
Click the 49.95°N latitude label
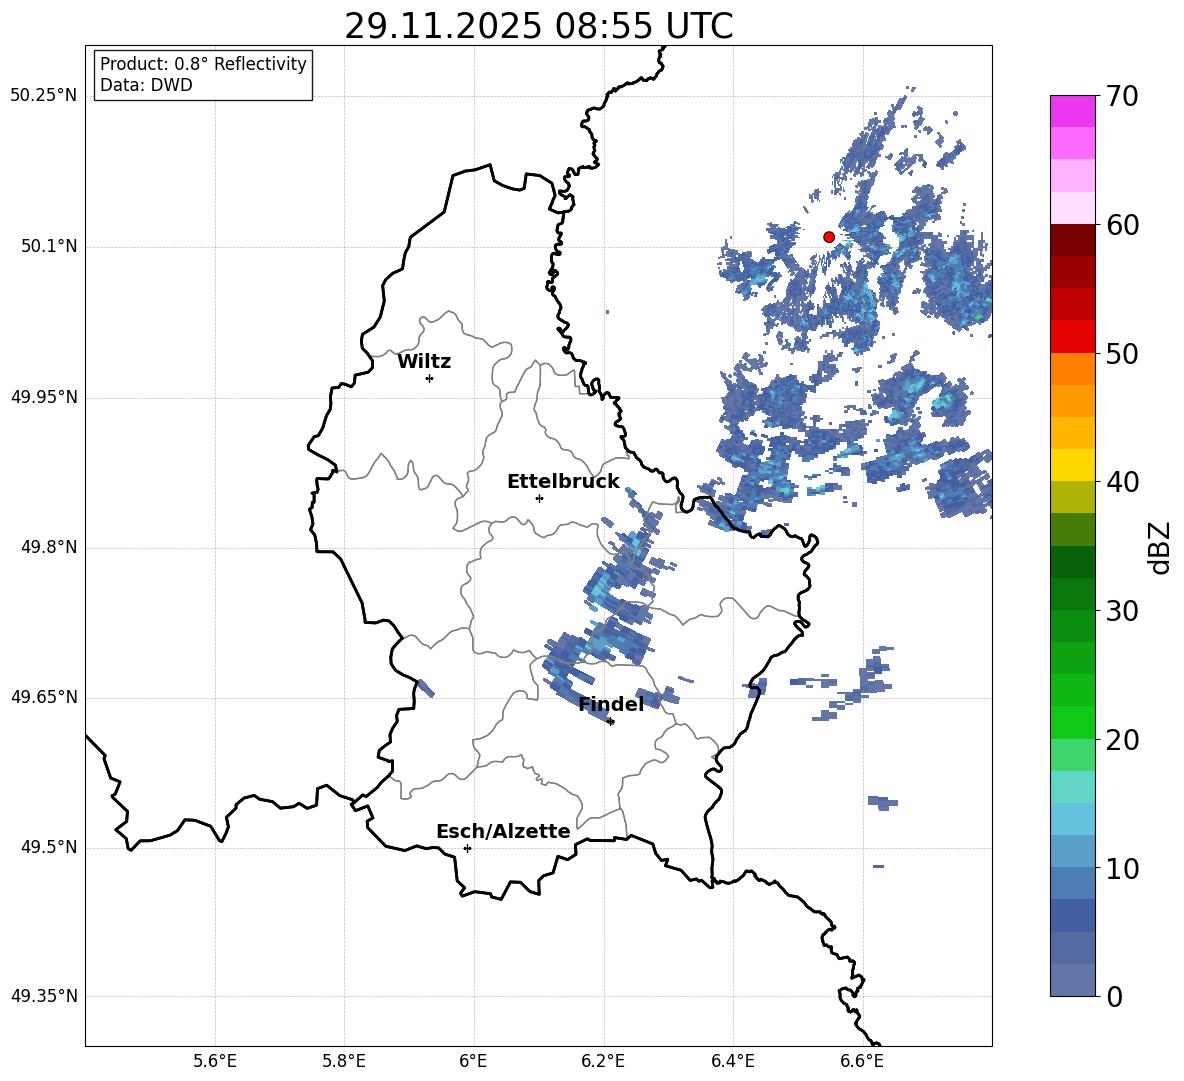click(44, 397)
